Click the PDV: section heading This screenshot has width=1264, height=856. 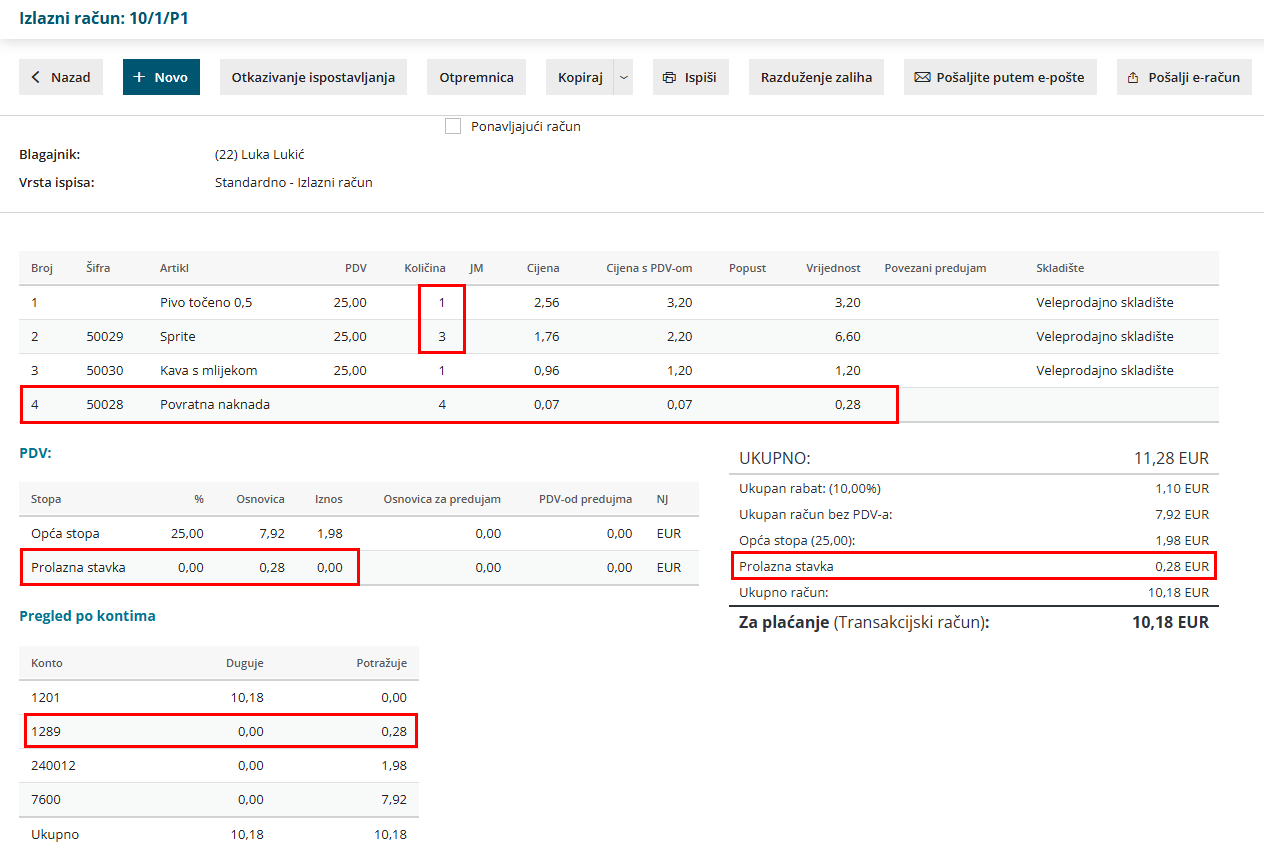[35, 453]
